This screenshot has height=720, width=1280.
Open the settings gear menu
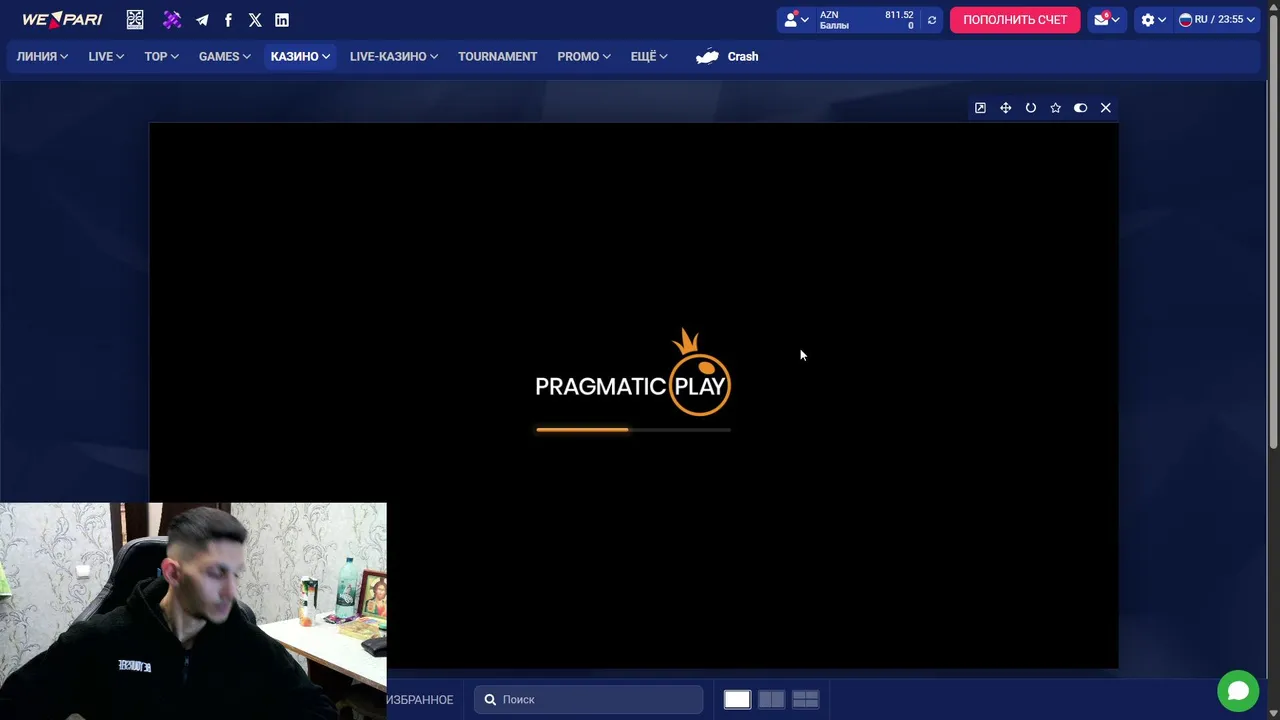point(1153,20)
